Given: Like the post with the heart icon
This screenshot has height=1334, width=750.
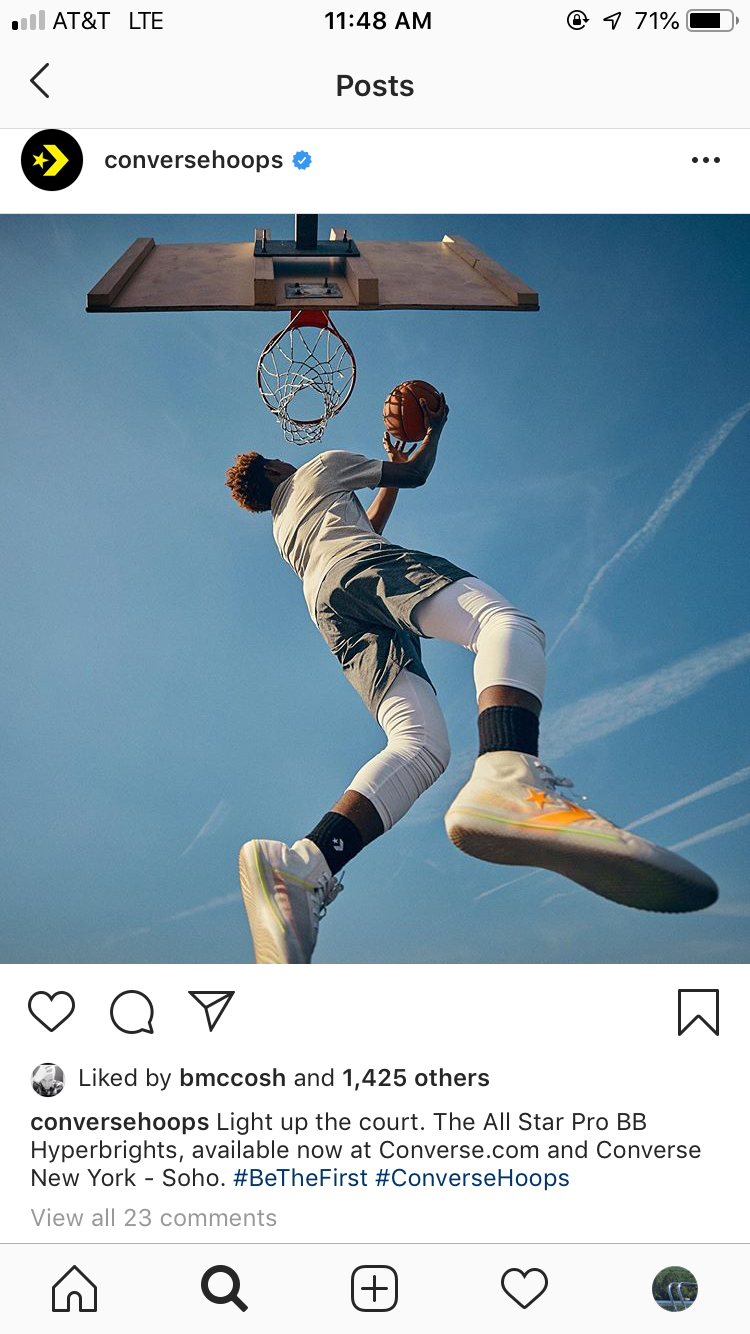Looking at the screenshot, I should click(x=51, y=1011).
